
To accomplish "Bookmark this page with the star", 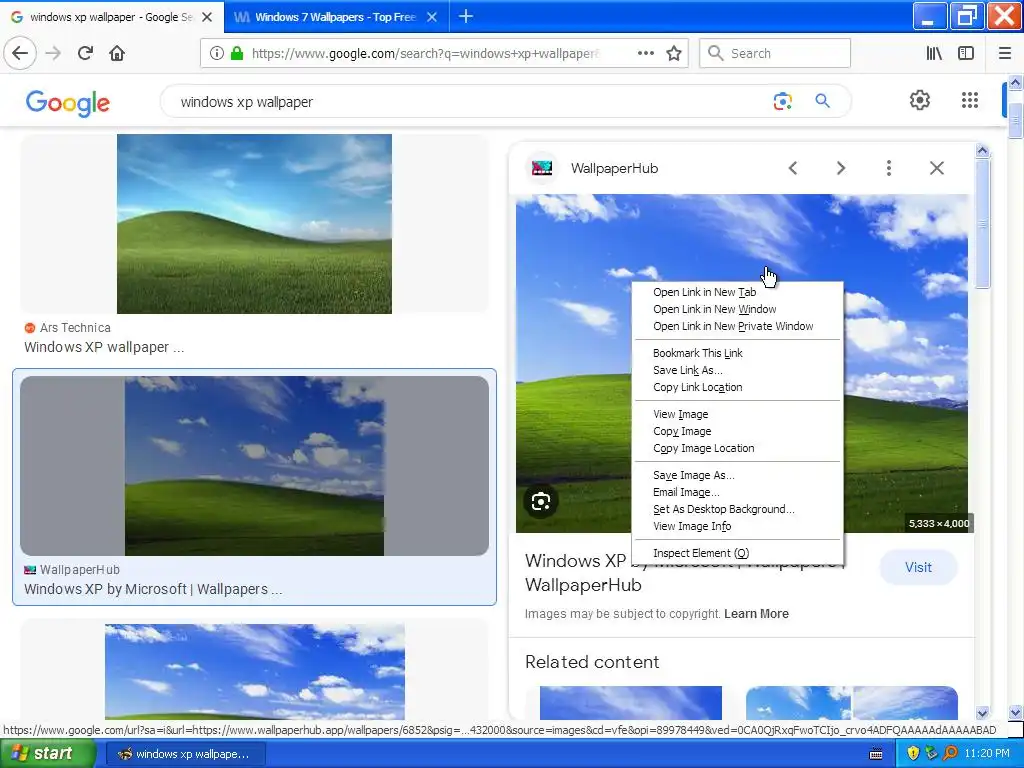I will [674, 53].
